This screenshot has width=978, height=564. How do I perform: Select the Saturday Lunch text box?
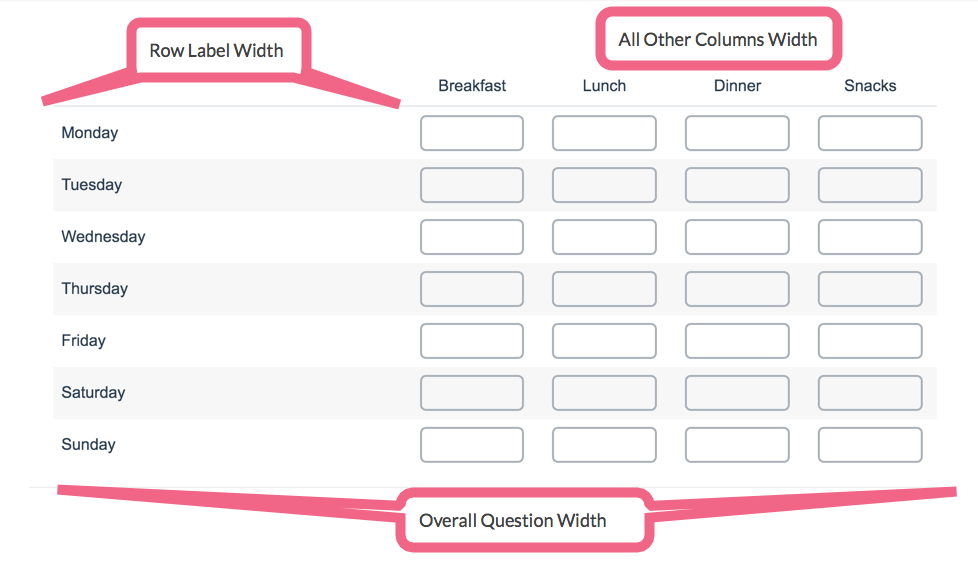pos(604,393)
